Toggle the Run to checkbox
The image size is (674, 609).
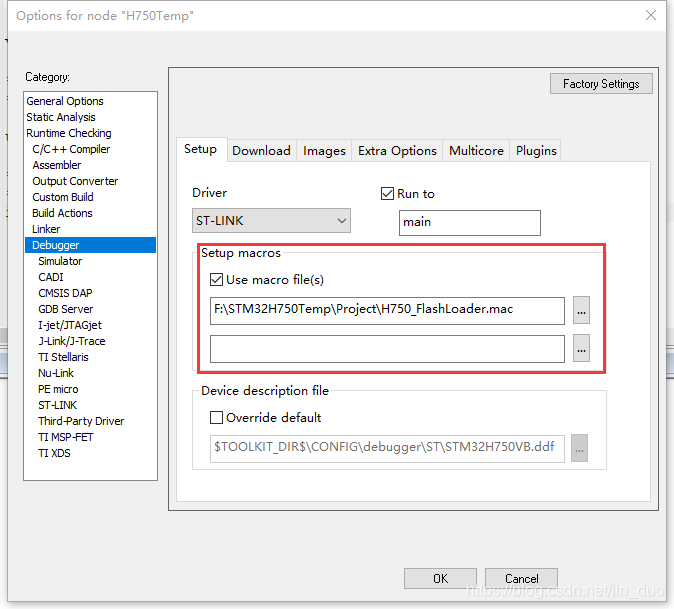387,193
